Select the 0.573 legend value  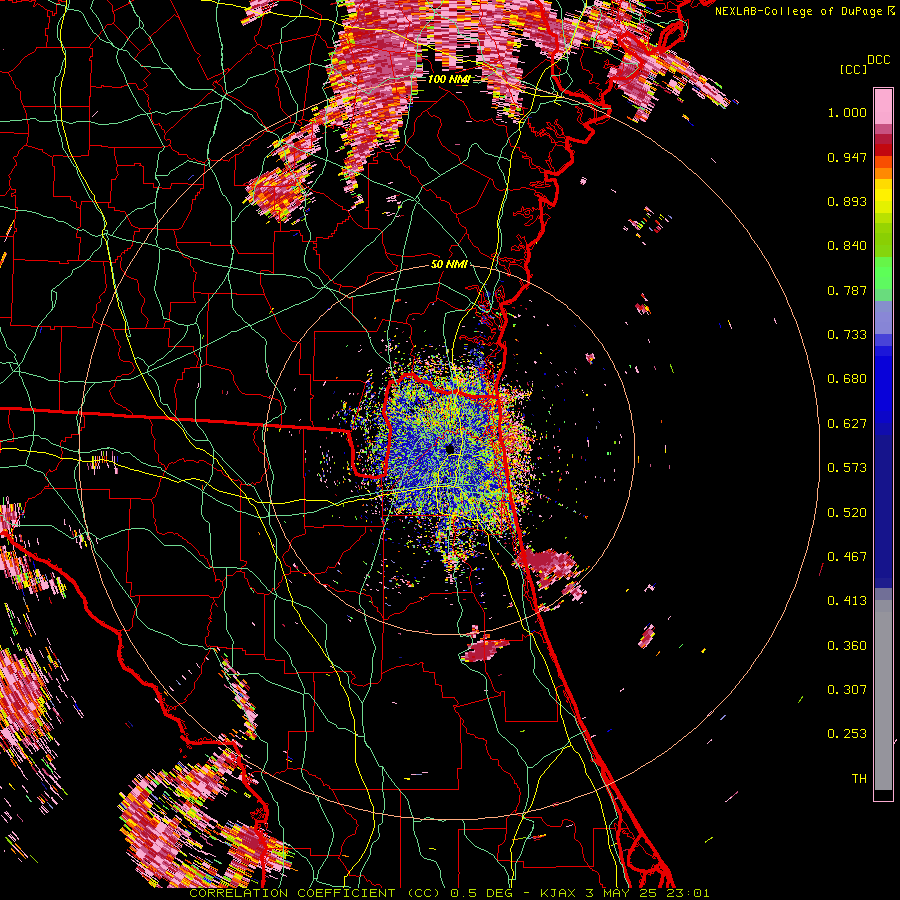(847, 468)
